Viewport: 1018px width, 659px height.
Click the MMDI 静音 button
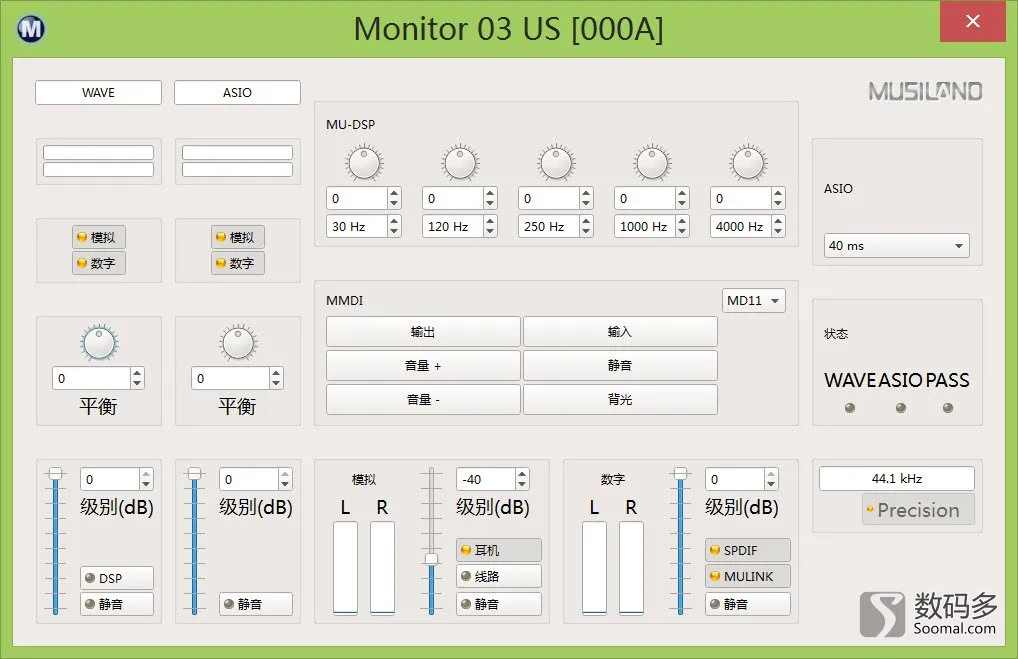coord(620,366)
